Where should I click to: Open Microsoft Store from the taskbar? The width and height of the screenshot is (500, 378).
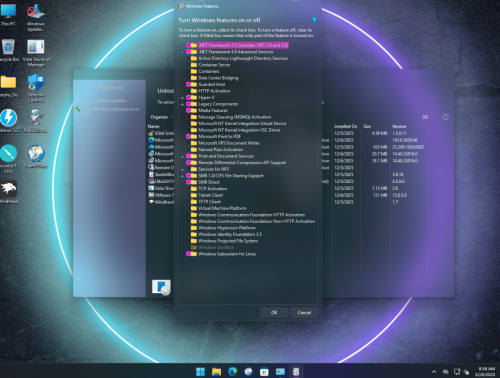(264, 371)
